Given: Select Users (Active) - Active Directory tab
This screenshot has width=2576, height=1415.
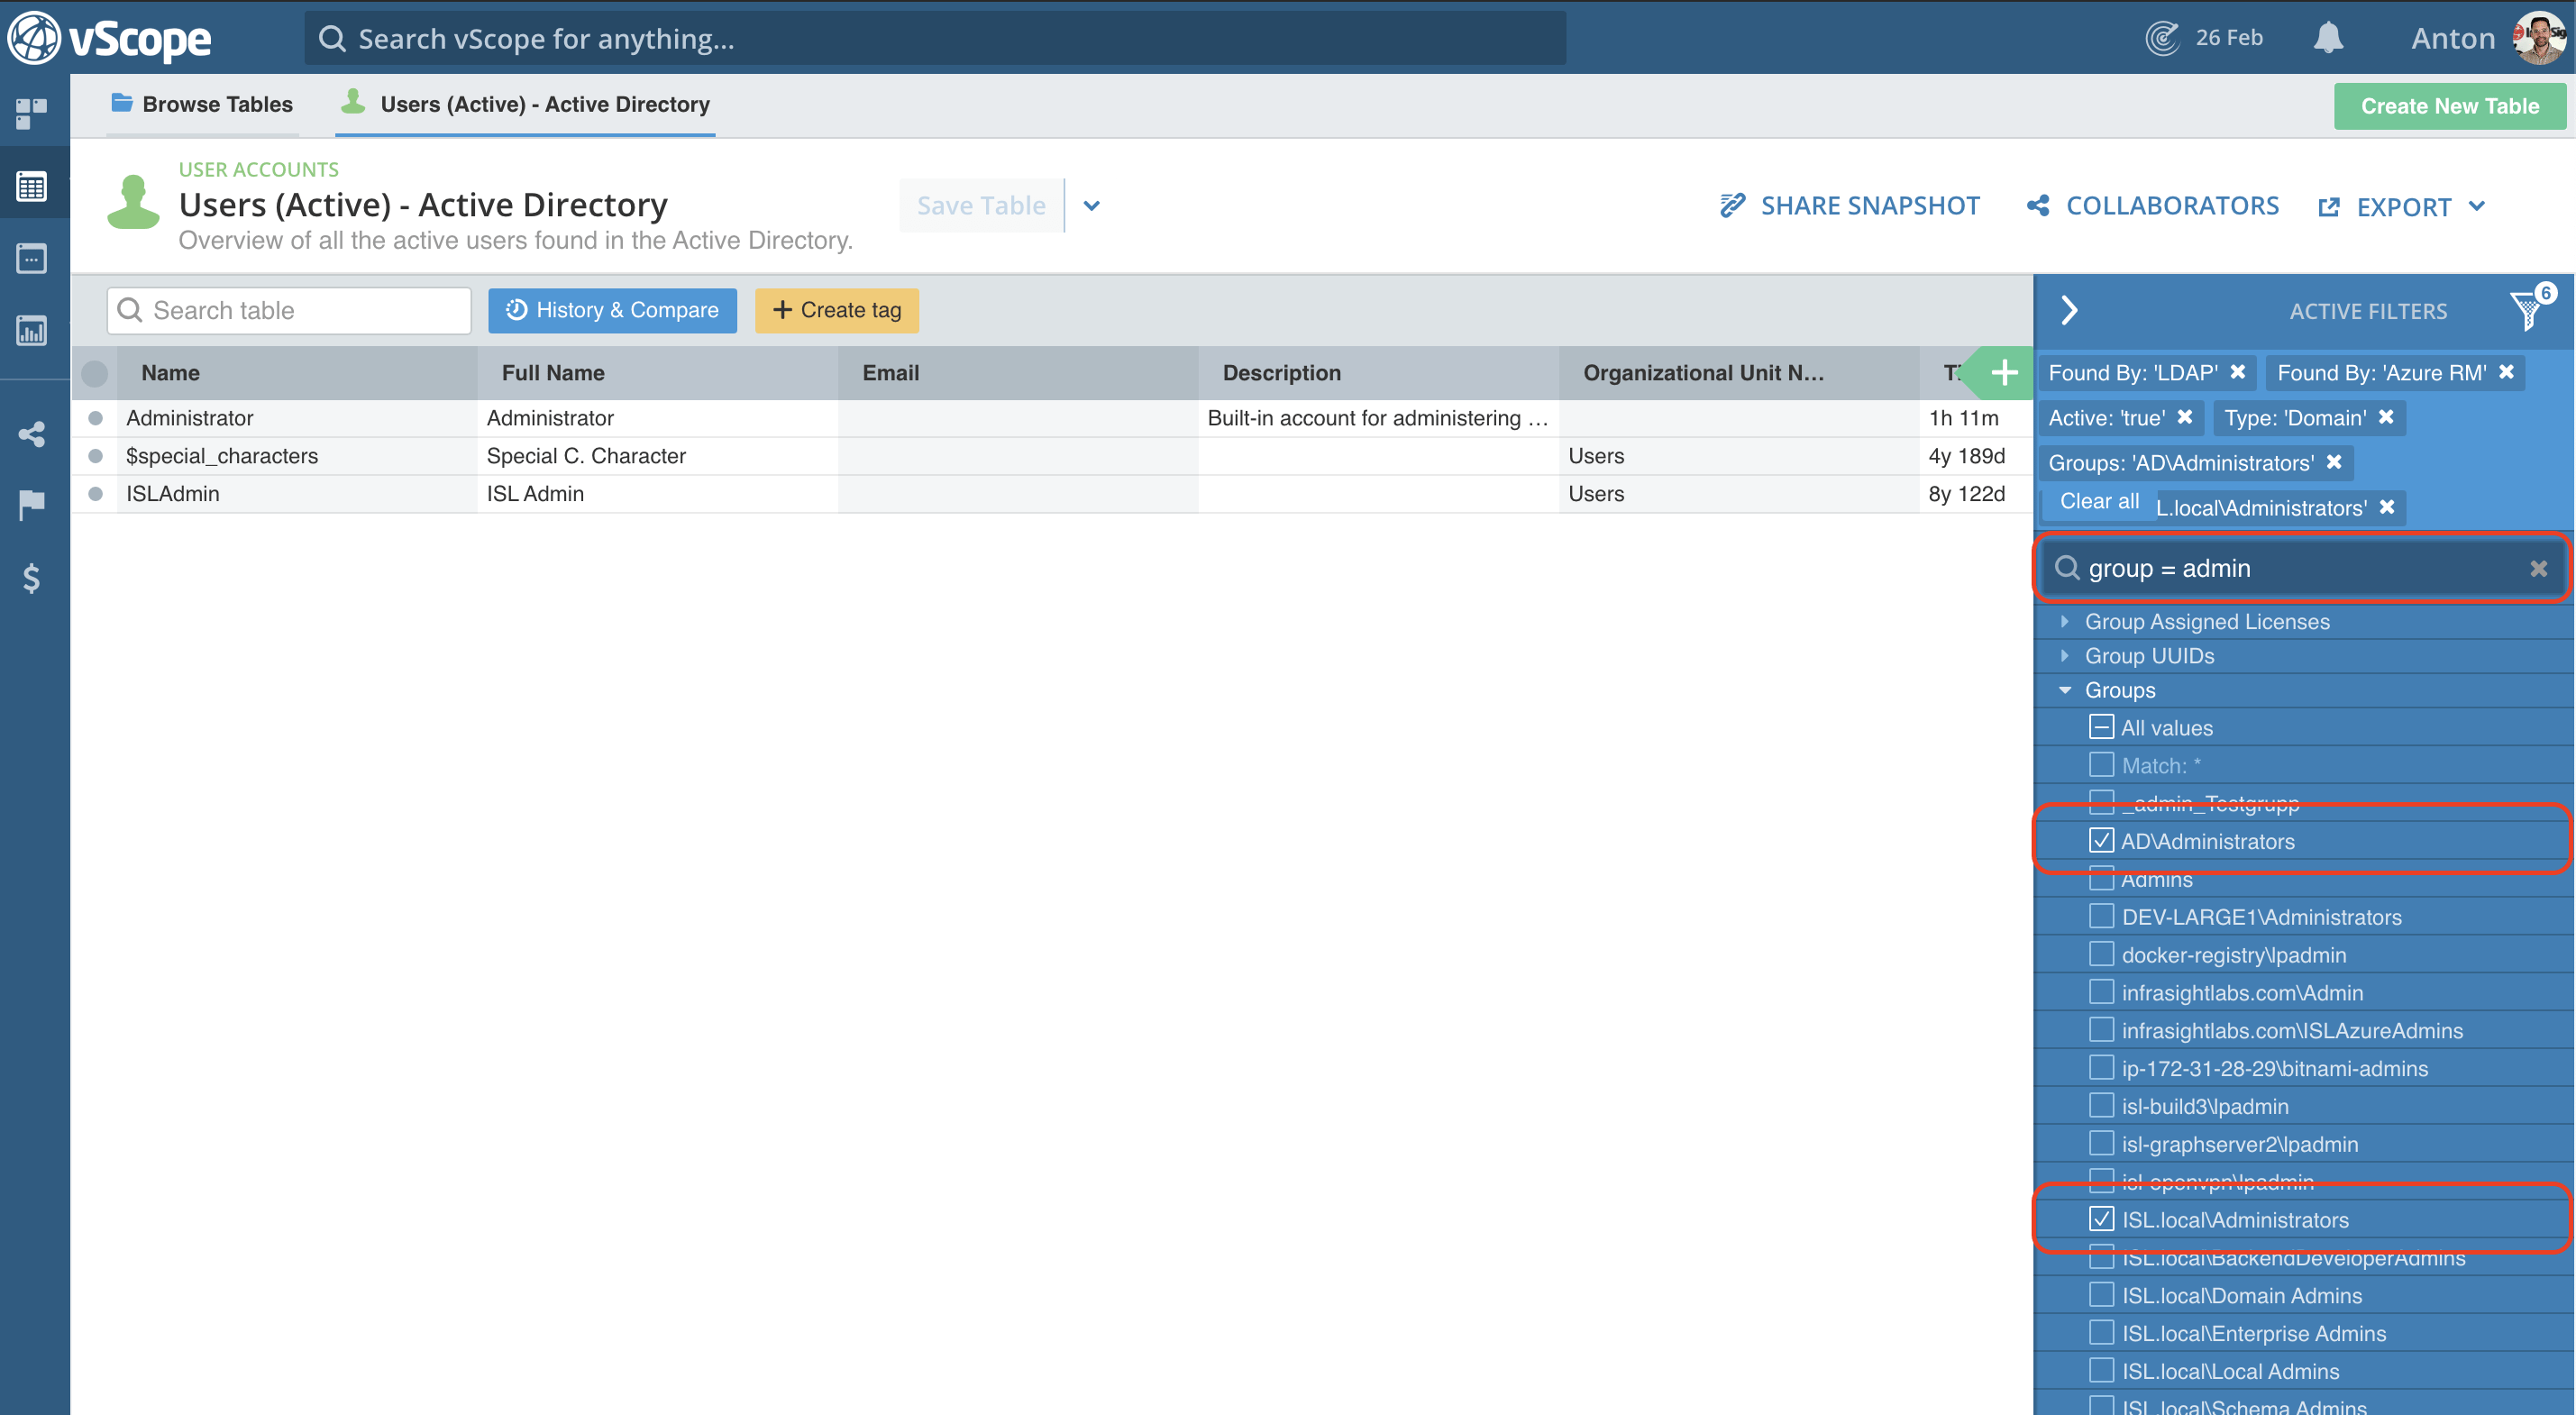Looking at the screenshot, I should [x=526, y=104].
